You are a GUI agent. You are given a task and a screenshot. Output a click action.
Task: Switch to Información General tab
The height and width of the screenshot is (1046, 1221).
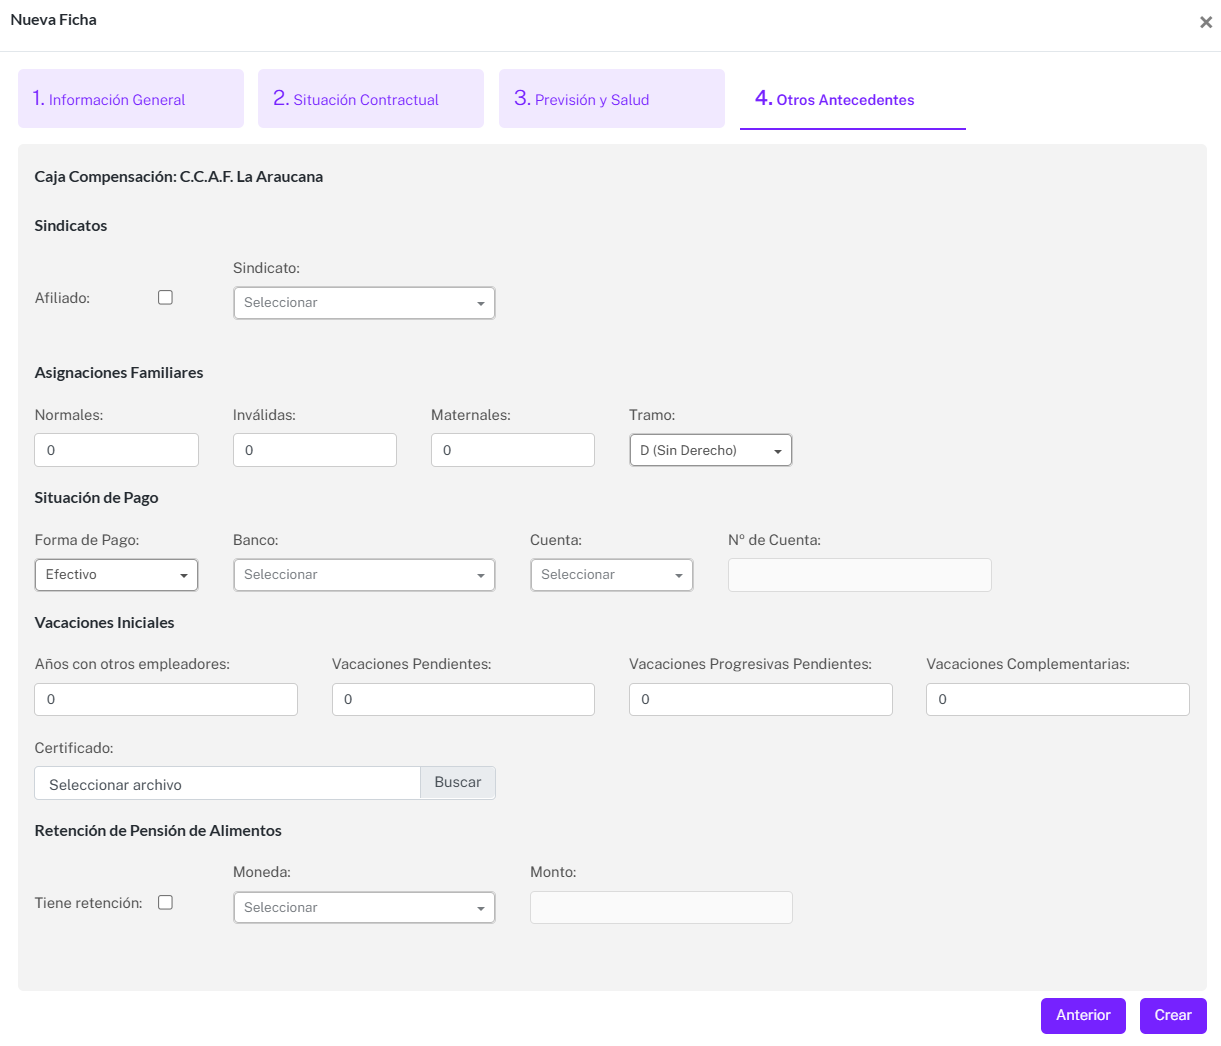tap(131, 99)
